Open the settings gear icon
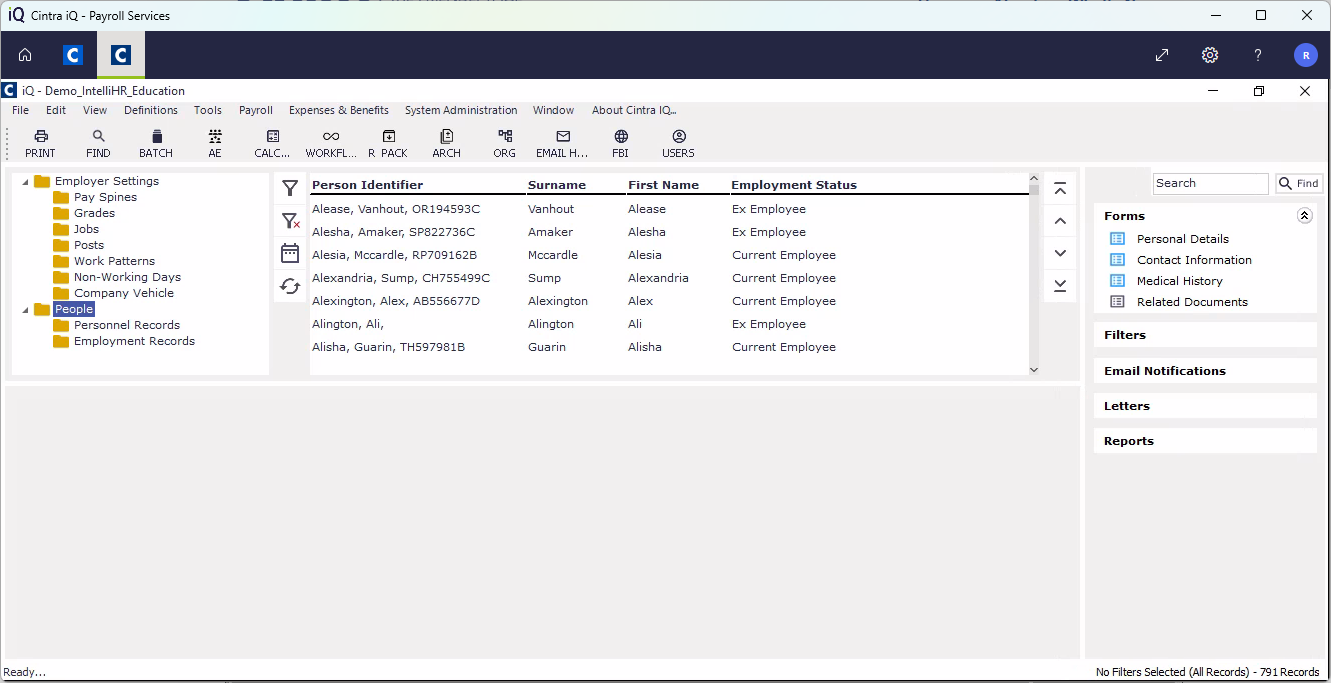The image size is (1331, 683). pyautogui.click(x=1210, y=55)
